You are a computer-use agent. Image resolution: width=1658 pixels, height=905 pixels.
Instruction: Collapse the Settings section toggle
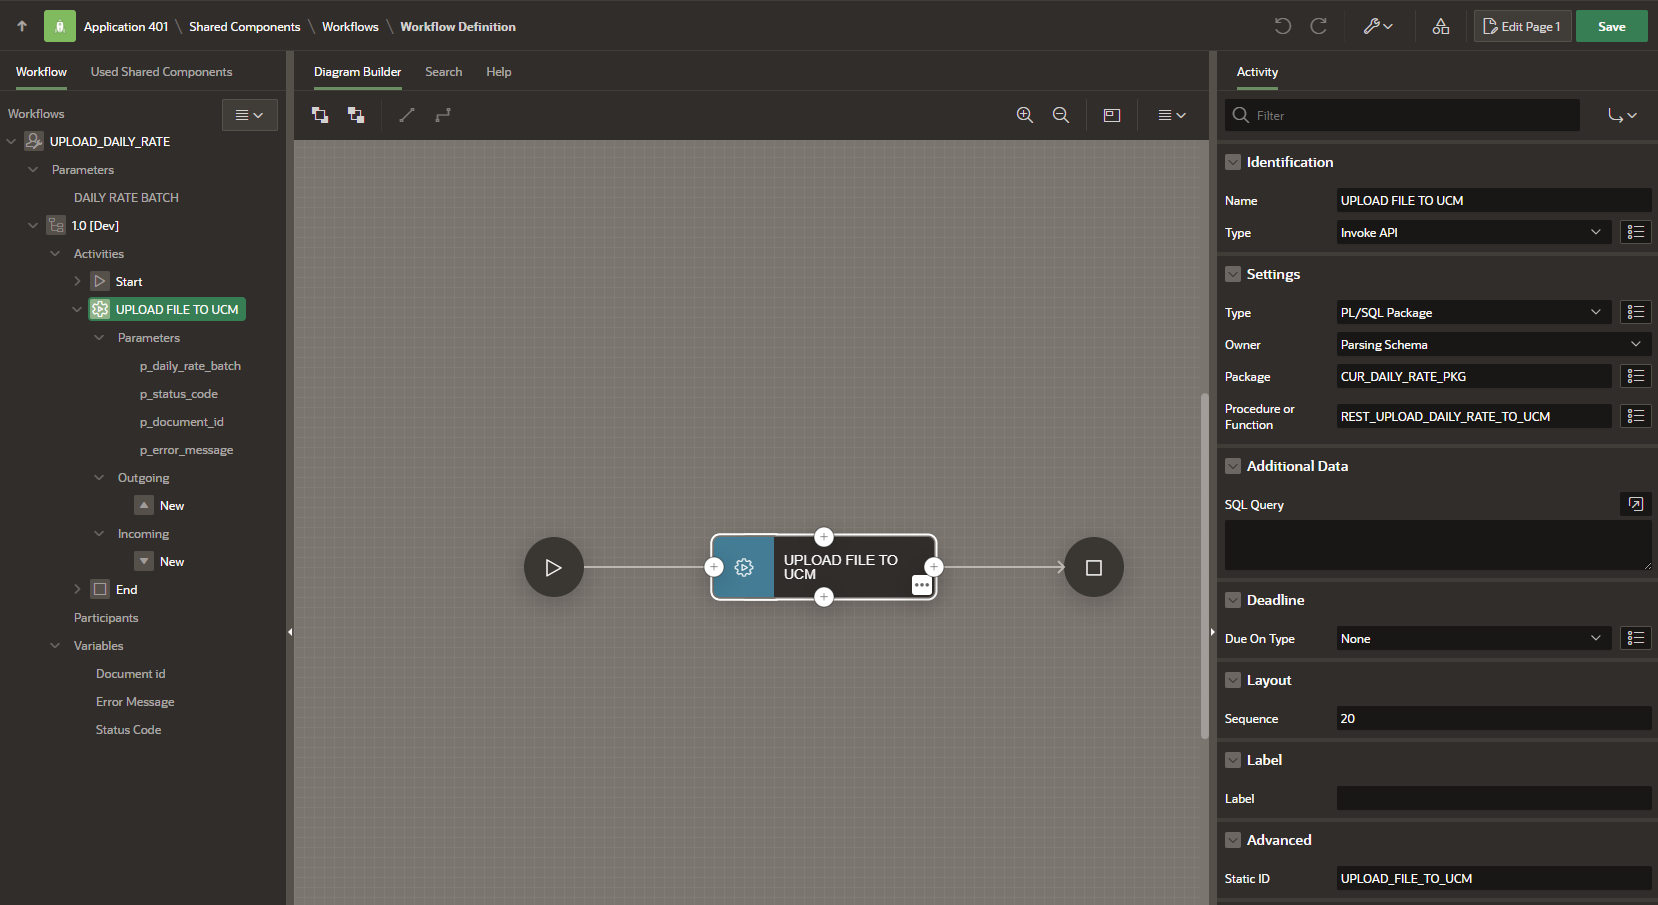(x=1233, y=274)
